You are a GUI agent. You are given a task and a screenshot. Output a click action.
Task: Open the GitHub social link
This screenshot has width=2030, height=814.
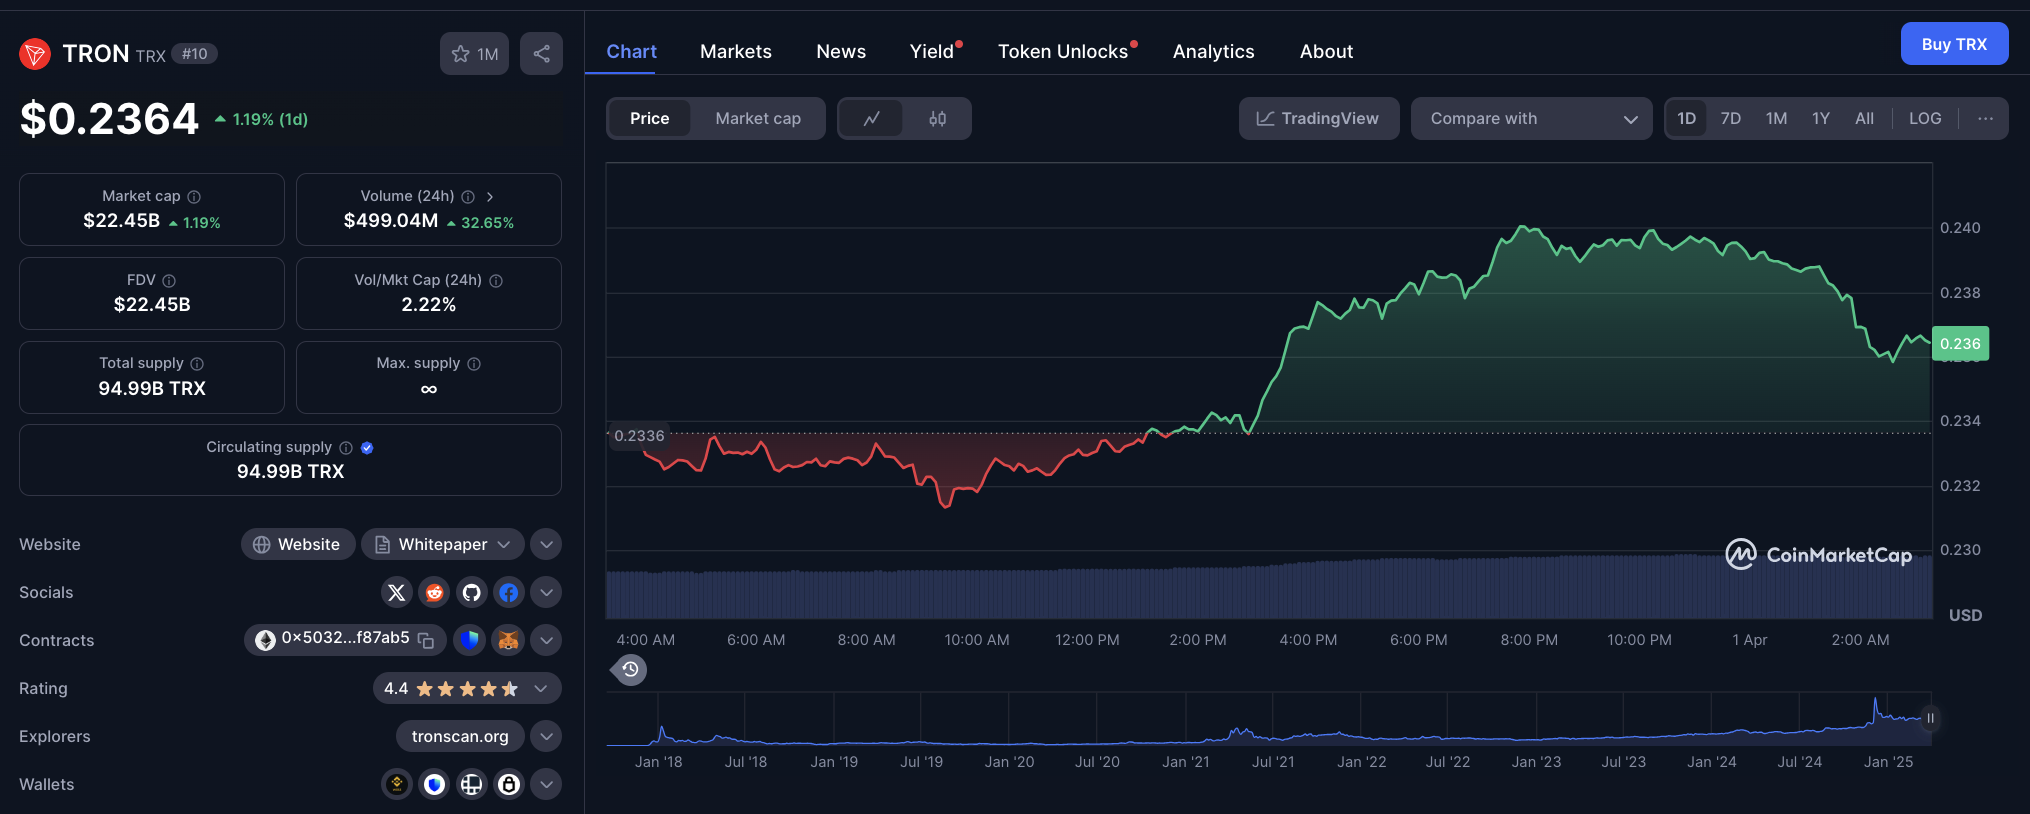click(x=471, y=593)
